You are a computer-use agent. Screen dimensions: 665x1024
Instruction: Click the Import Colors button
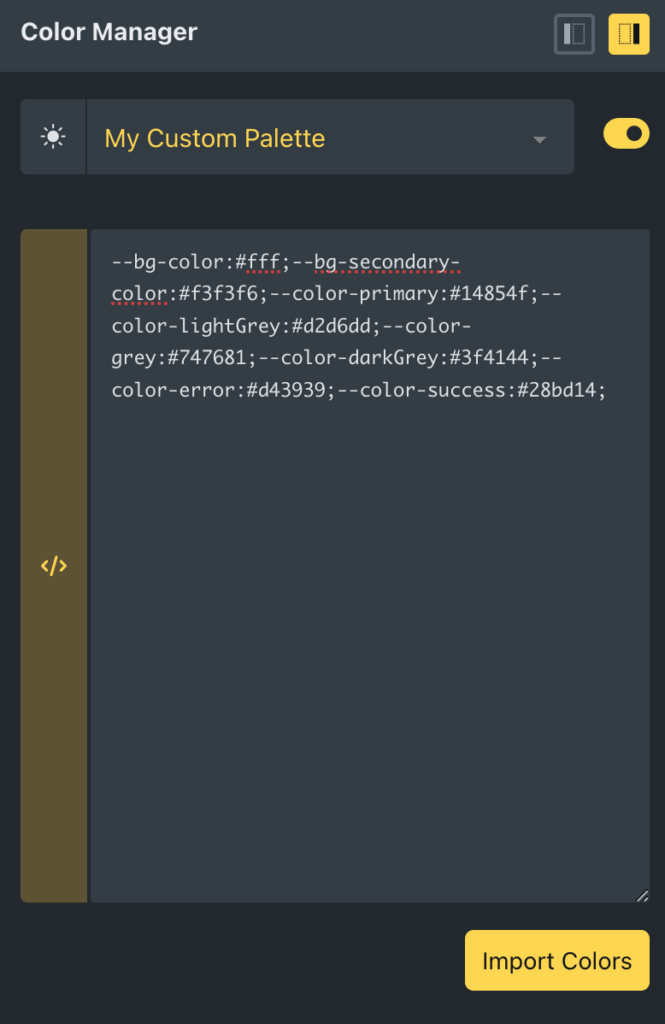[x=557, y=960]
